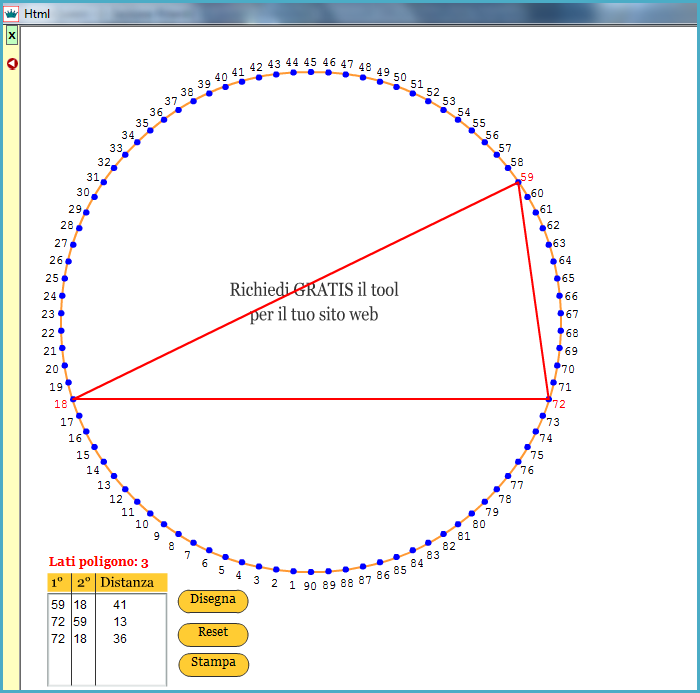Click the 'Html' window title text
Image resolution: width=700 pixels, height=693 pixels.
[37, 14]
